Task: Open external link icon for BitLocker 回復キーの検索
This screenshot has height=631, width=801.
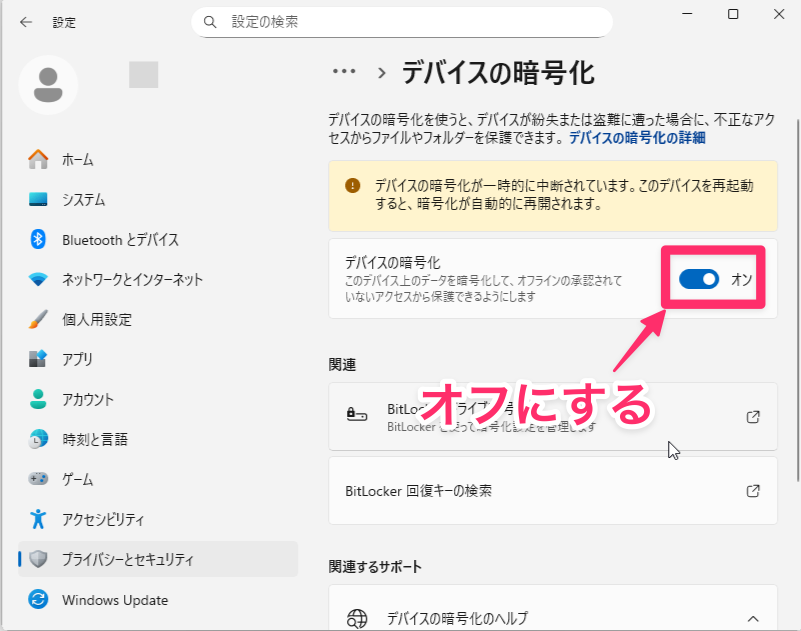Action: 753,491
